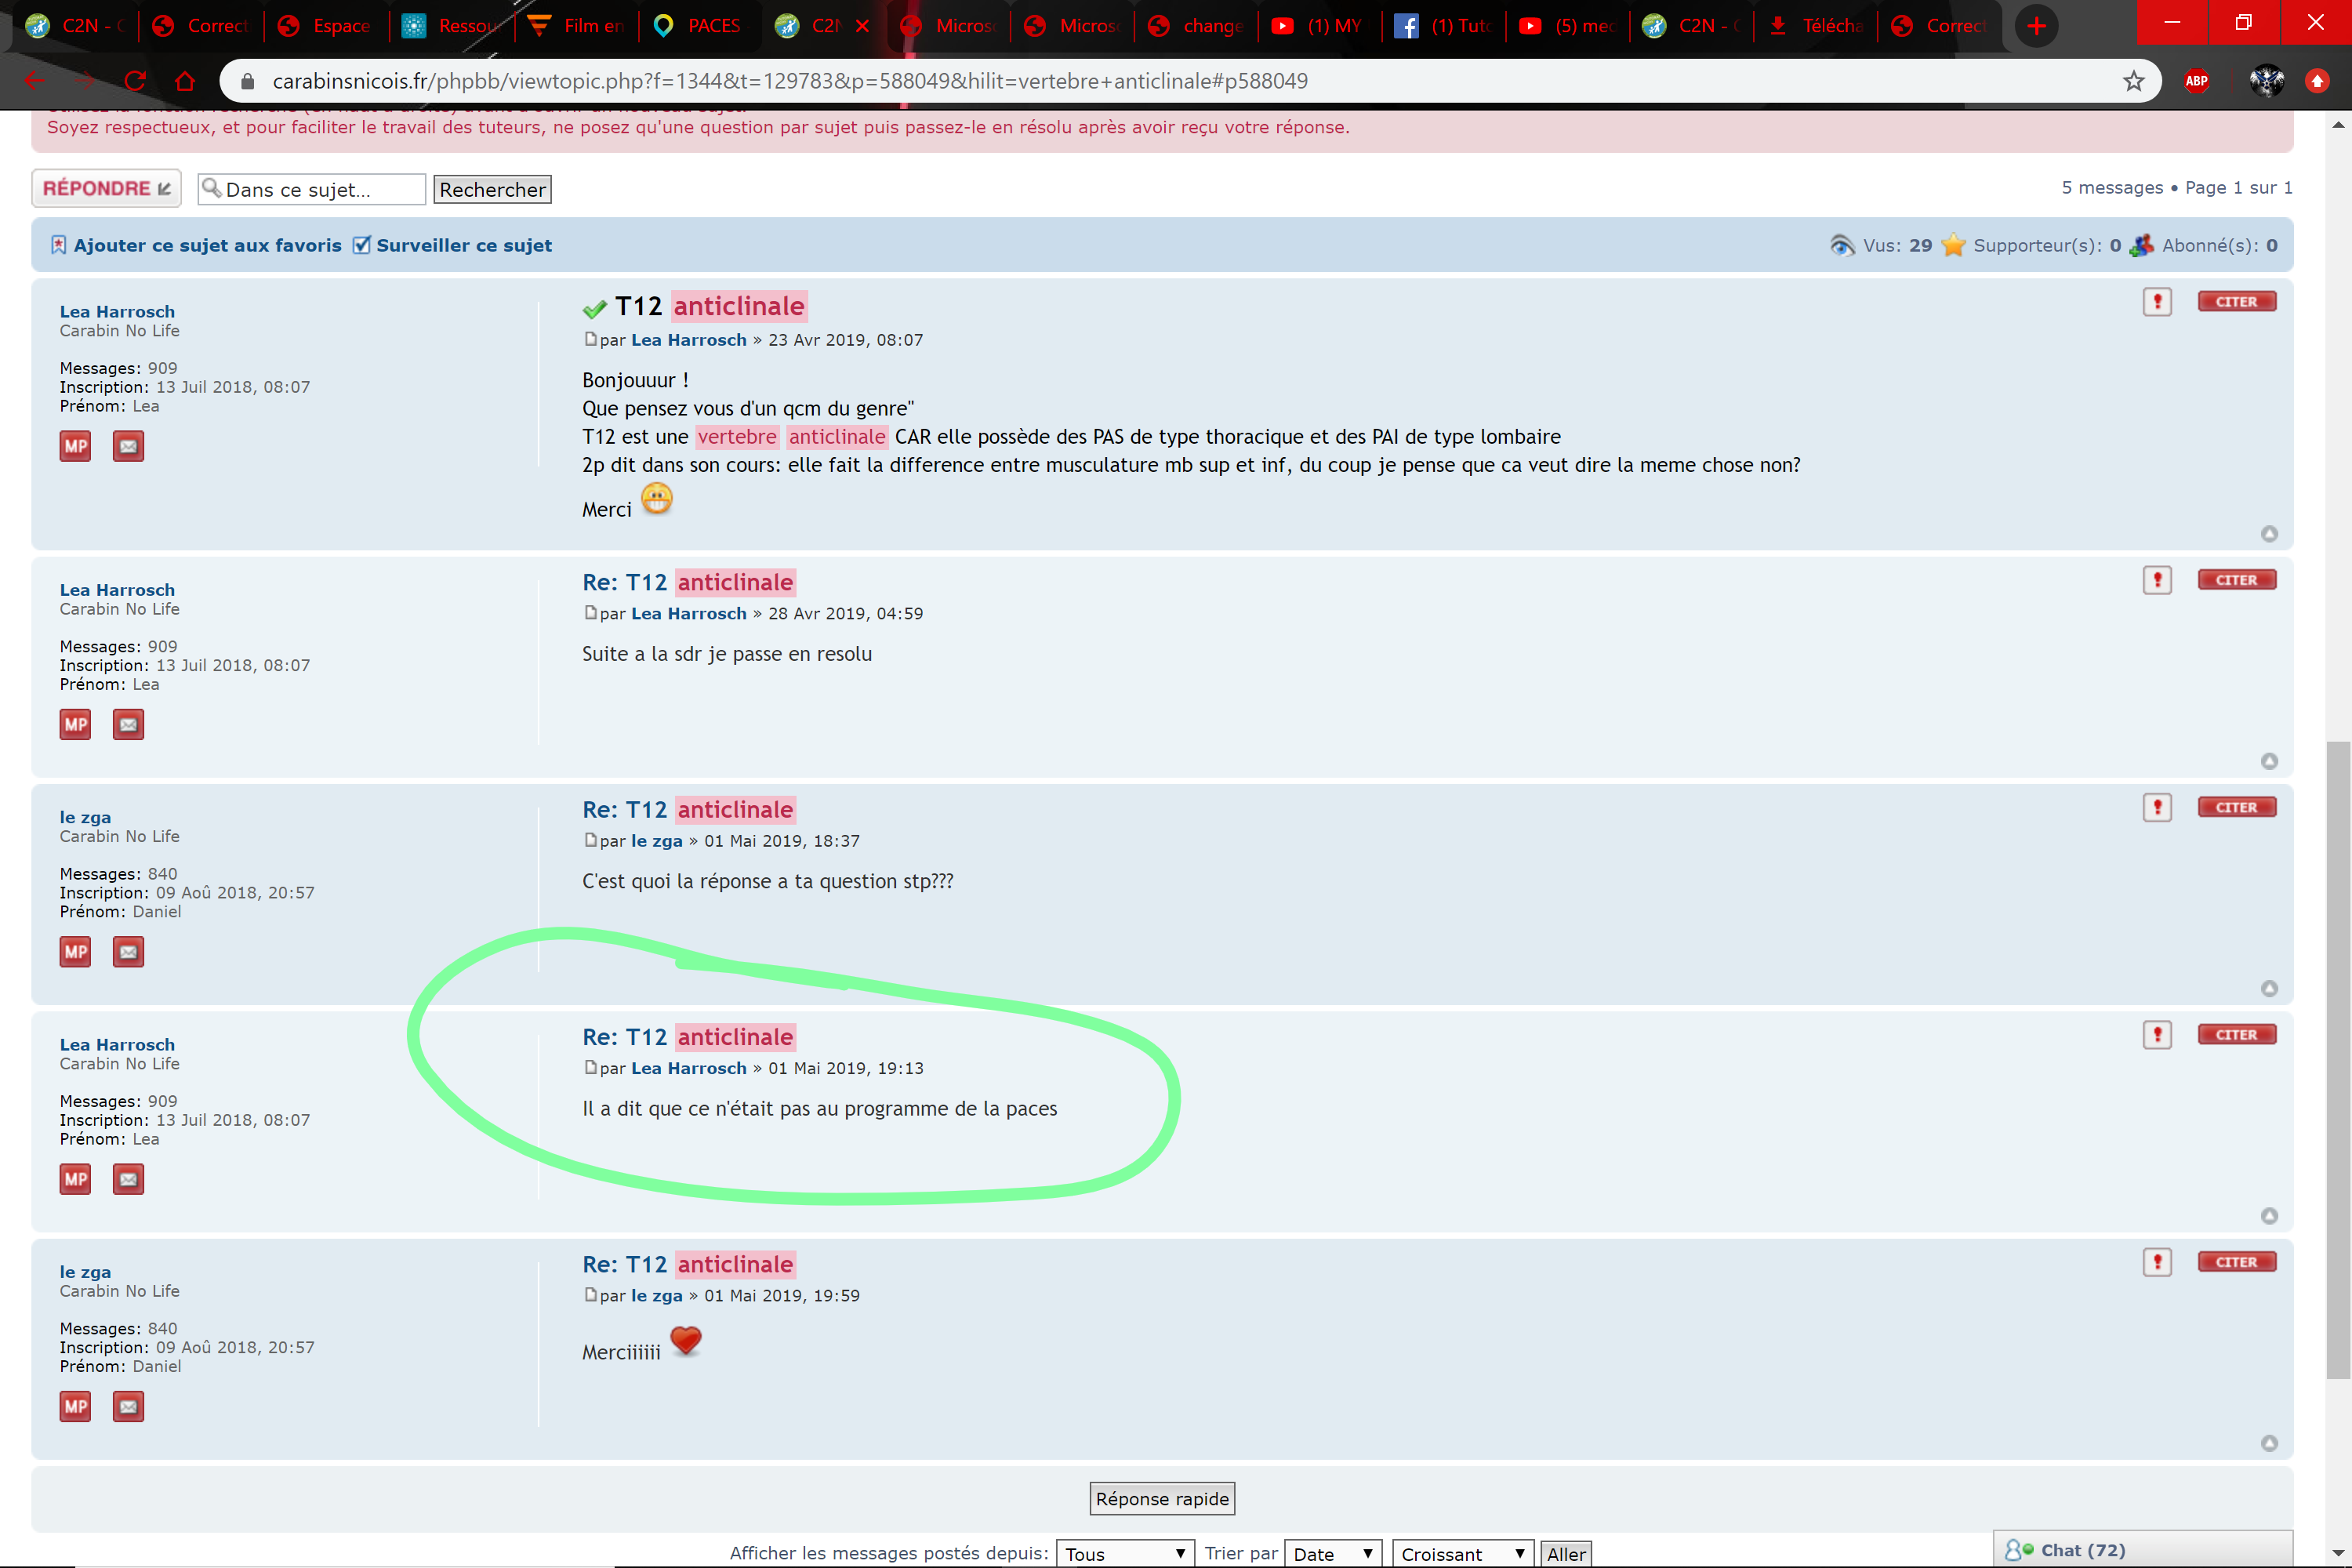Open the ABP Adblock Plus extension icon

pos(2196,81)
